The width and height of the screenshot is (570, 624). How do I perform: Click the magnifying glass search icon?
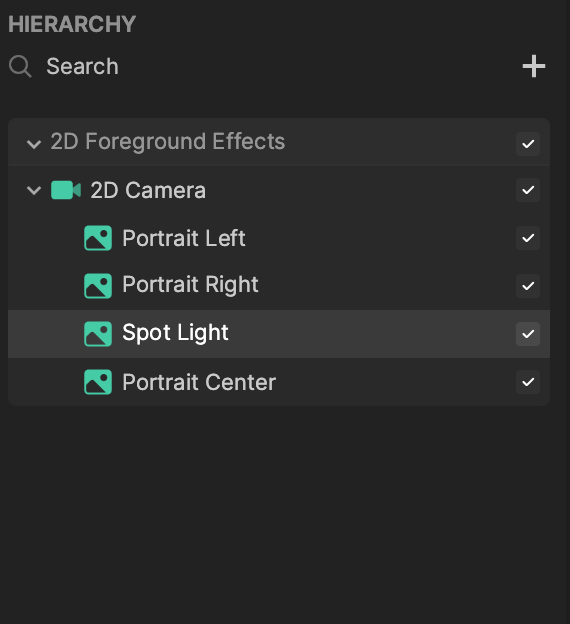20,66
